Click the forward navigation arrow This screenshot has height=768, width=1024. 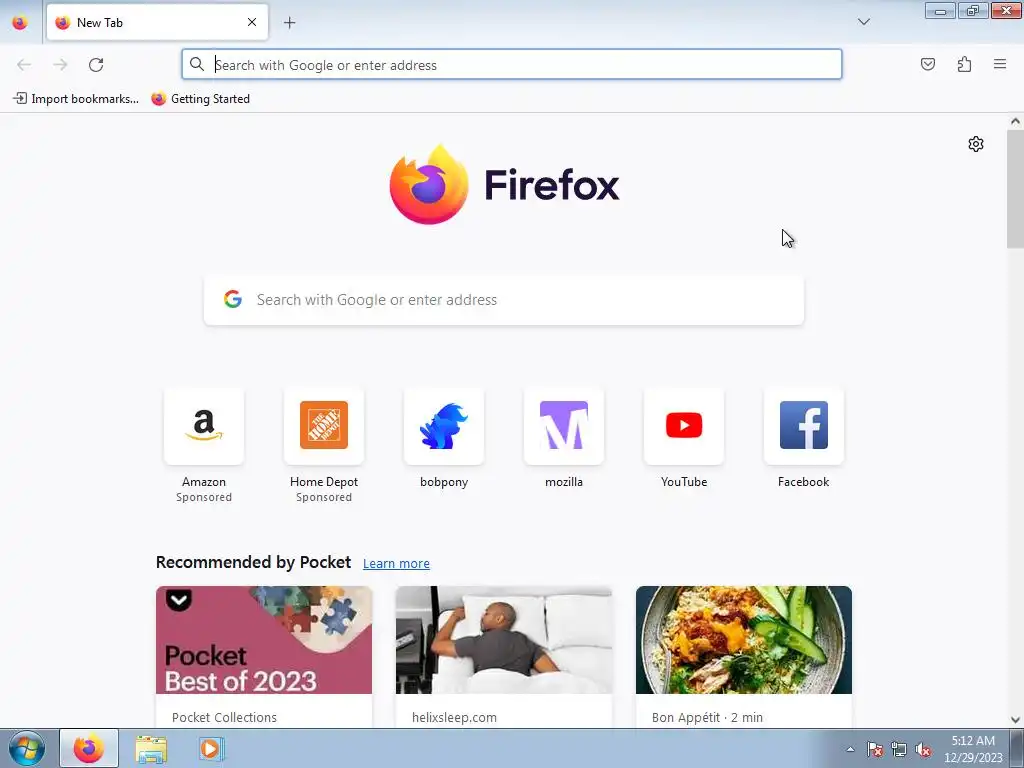(x=60, y=65)
